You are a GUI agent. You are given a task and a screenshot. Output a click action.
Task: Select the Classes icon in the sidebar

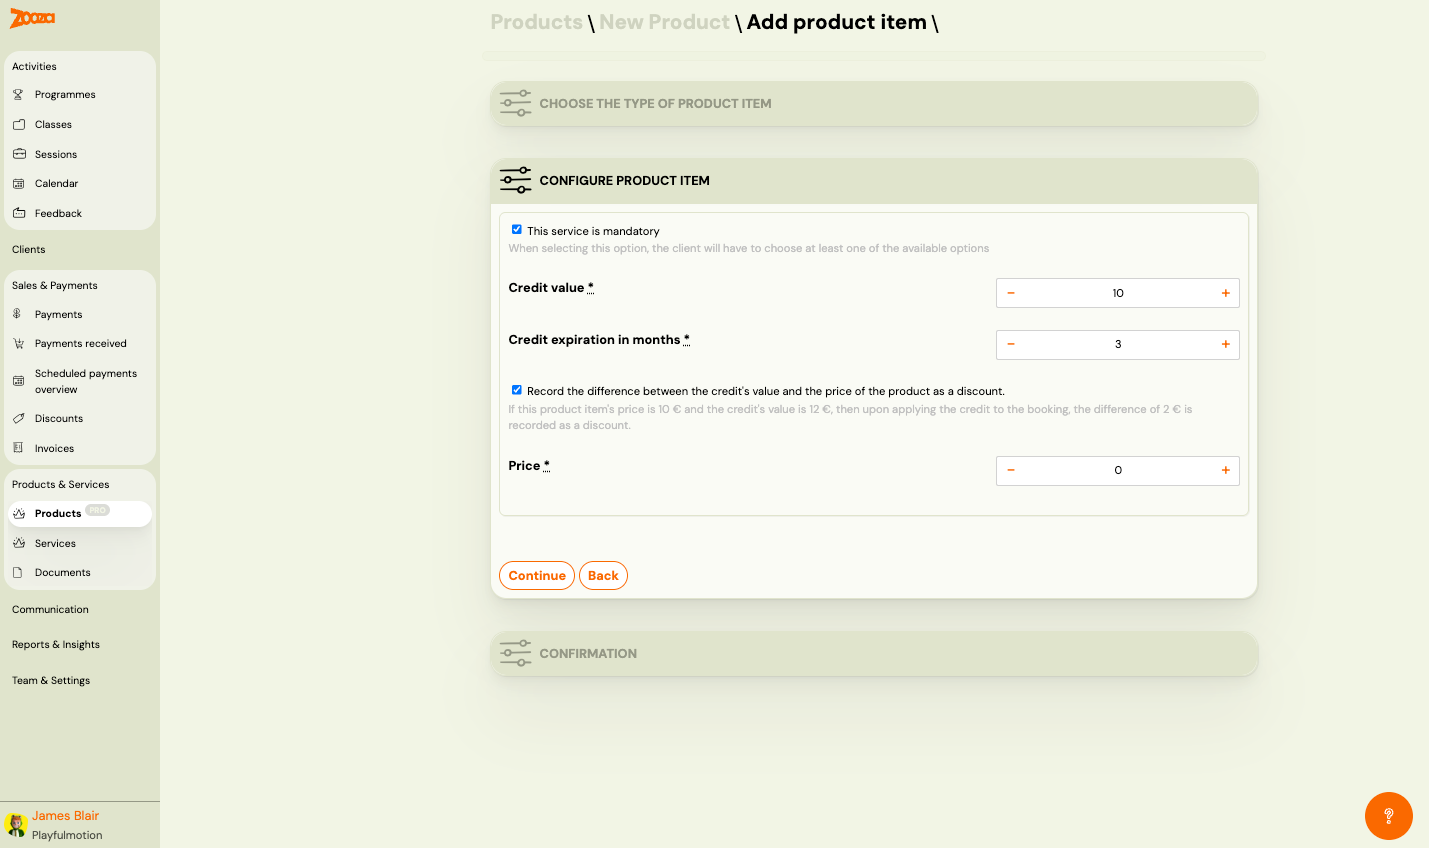[20, 124]
